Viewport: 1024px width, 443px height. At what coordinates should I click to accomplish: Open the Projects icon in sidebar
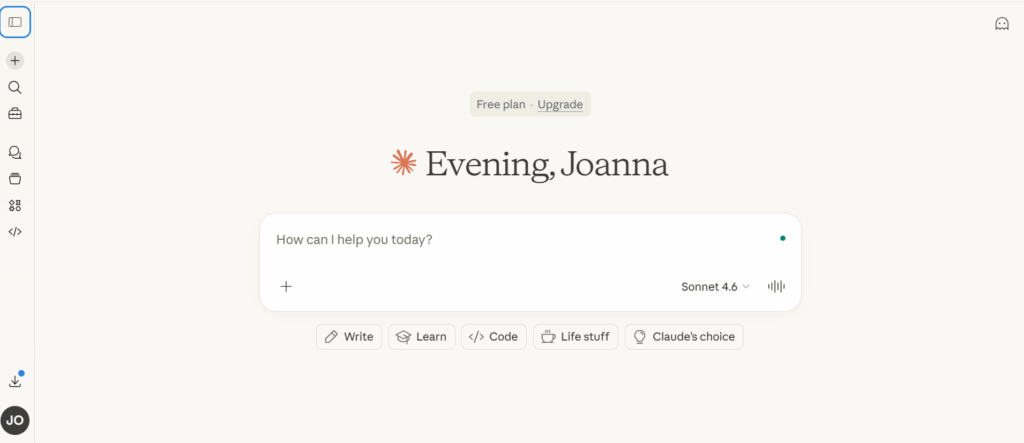coord(15,179)
